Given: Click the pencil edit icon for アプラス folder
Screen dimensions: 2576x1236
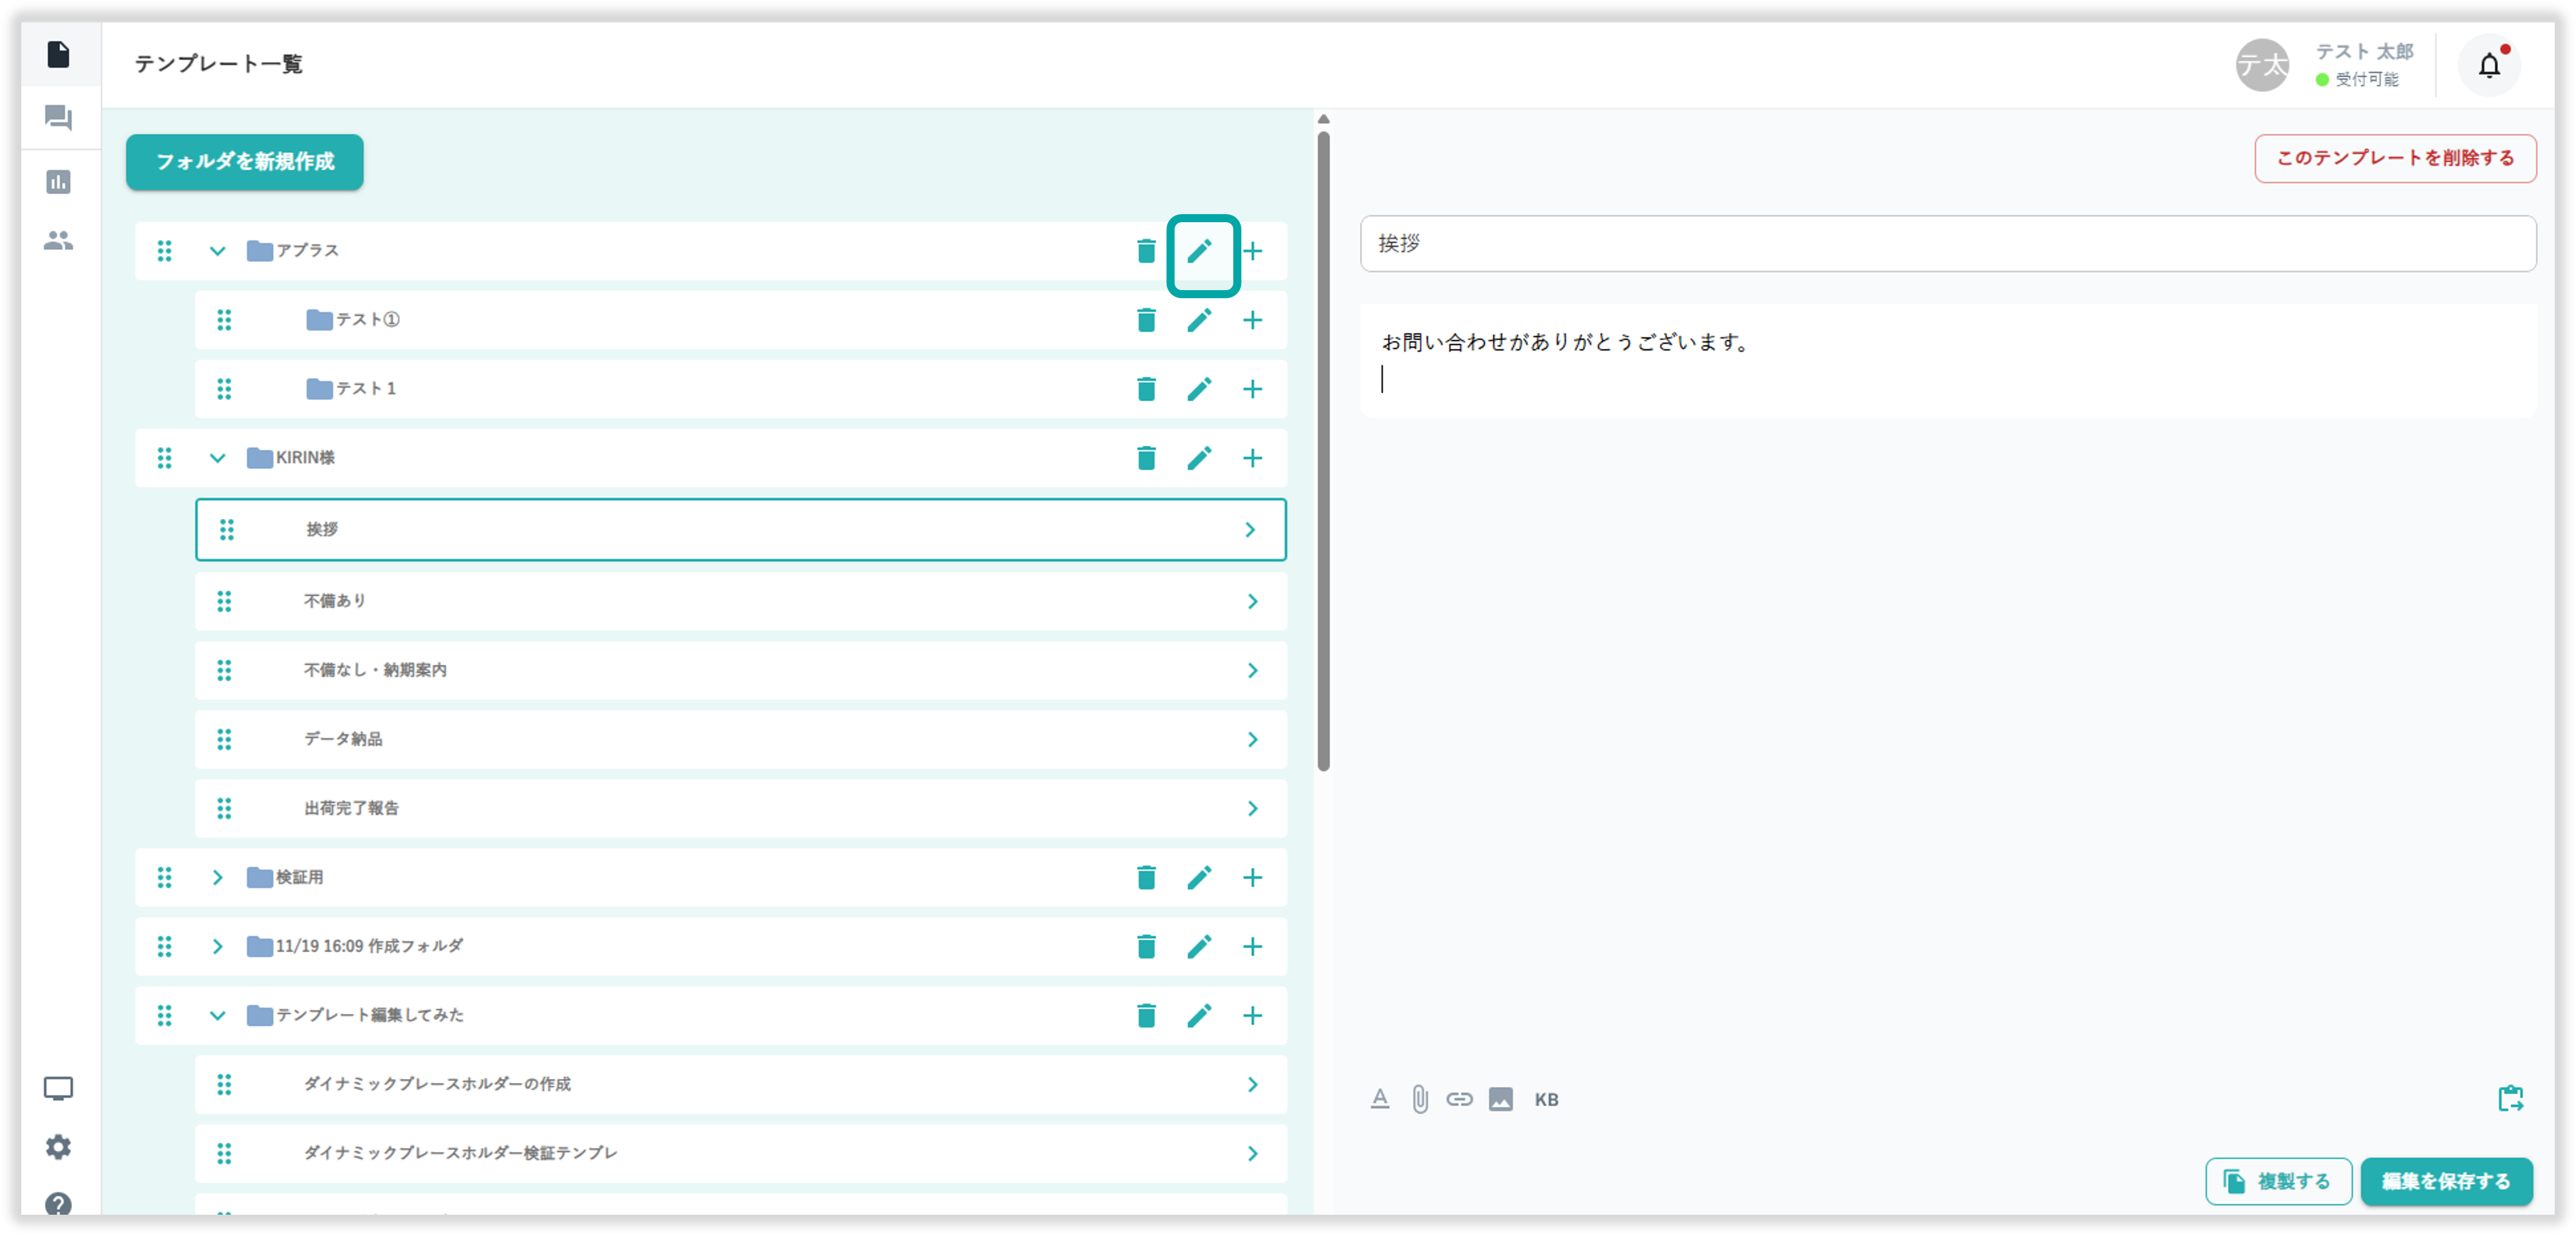Looking at the screenshot, I should tap(1199, 251).
